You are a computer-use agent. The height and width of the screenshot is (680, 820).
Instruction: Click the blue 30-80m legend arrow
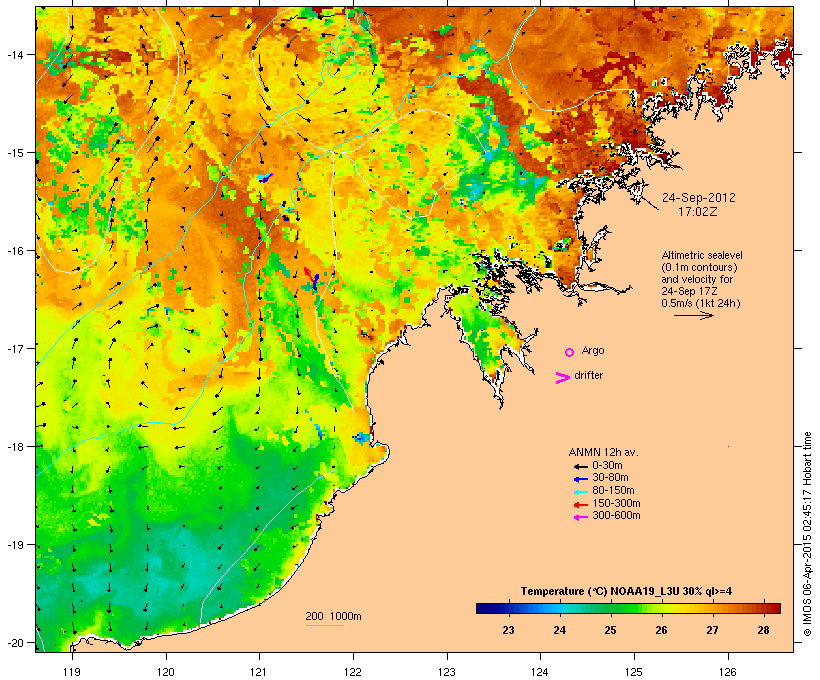580,479
